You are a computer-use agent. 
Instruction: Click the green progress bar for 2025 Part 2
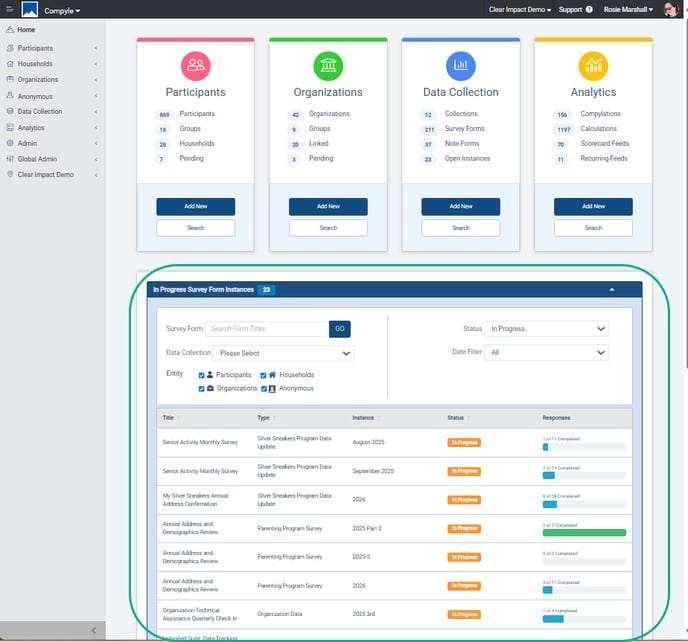(584, 533)
